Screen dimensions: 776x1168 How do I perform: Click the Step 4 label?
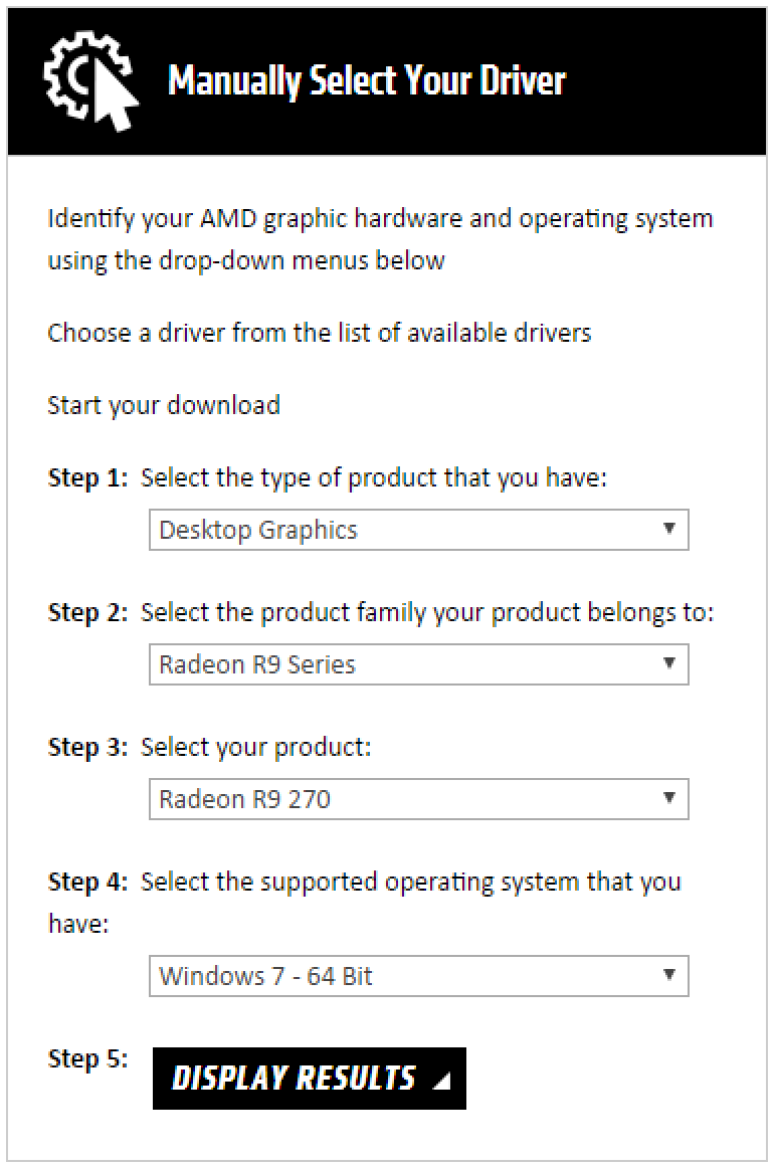[88, 882]
